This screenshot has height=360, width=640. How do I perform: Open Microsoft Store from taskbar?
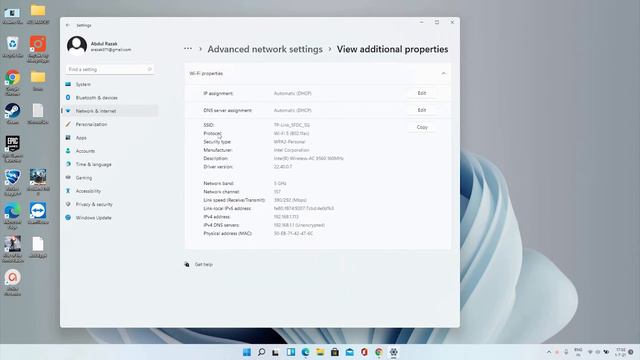point(335,352)
